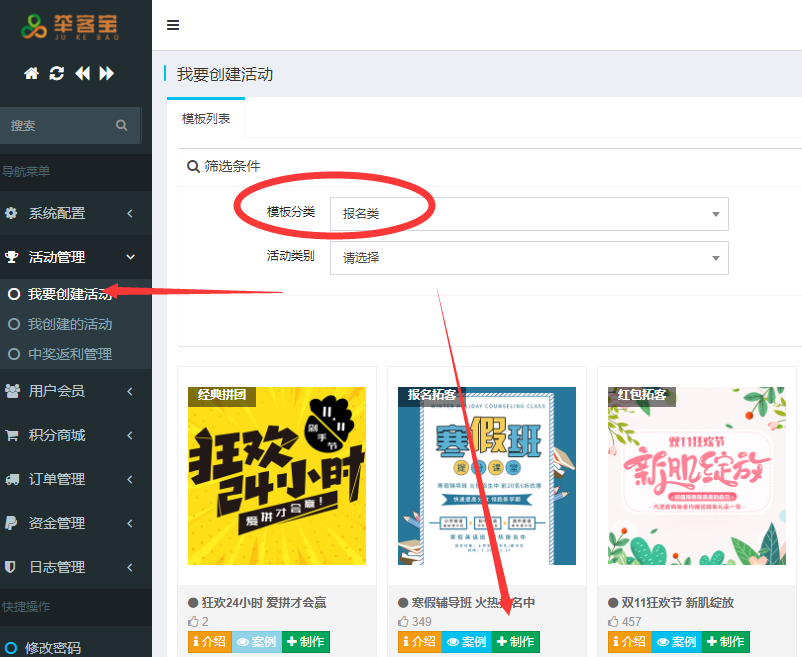Click the title 狂欢24小时 爱拼才会赢

point(264,603)
